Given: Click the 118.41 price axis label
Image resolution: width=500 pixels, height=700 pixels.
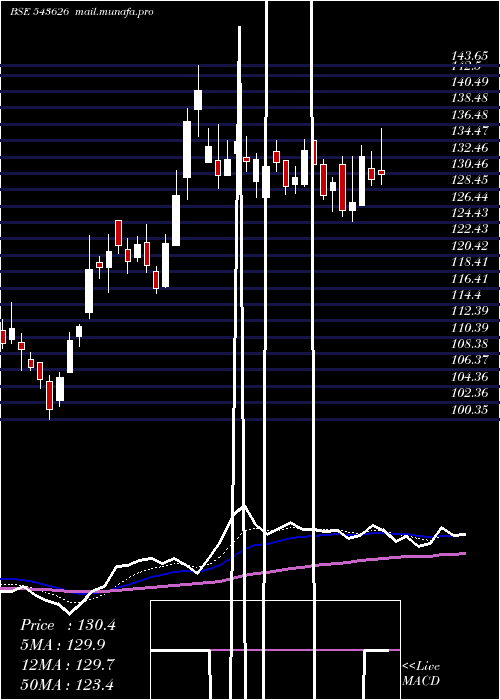Looking at the screenshot, I should click(x=470, y=262).
